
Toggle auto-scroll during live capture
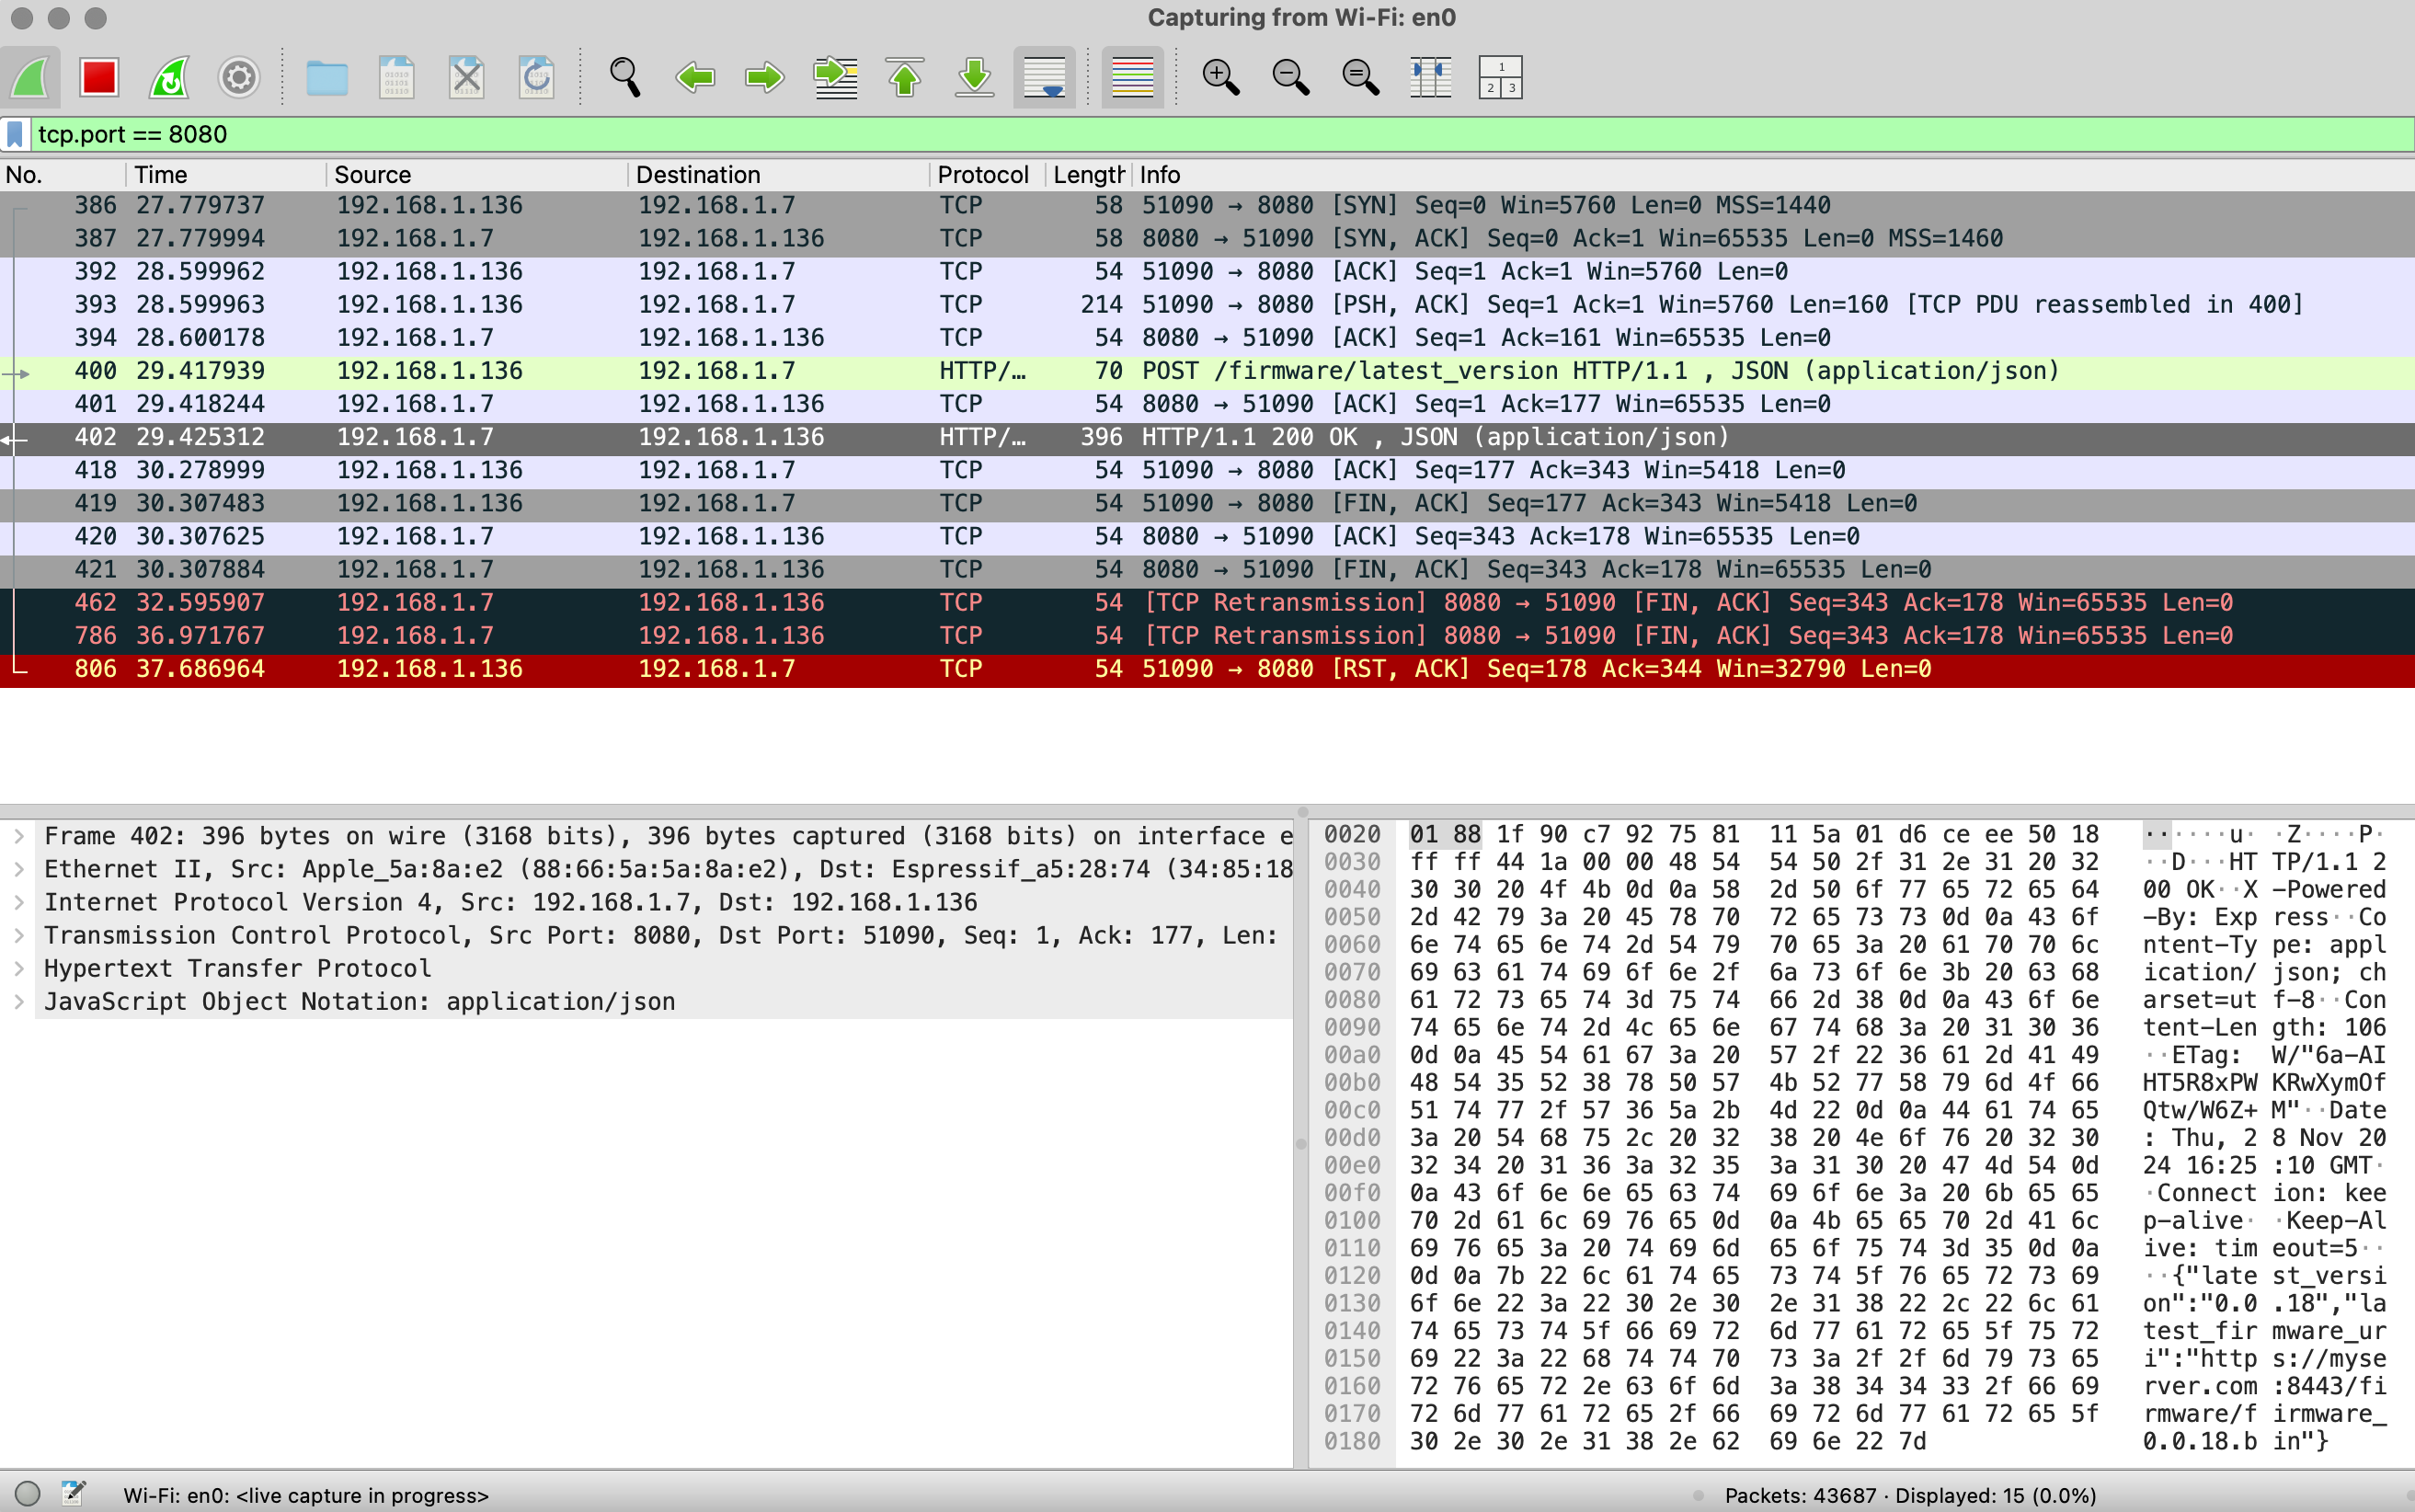pos(1044,77)
